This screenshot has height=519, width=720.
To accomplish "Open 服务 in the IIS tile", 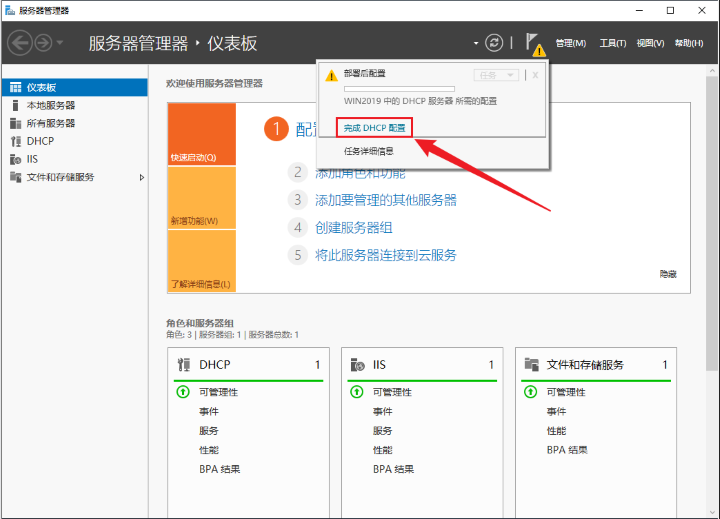I will click(382, 431).
